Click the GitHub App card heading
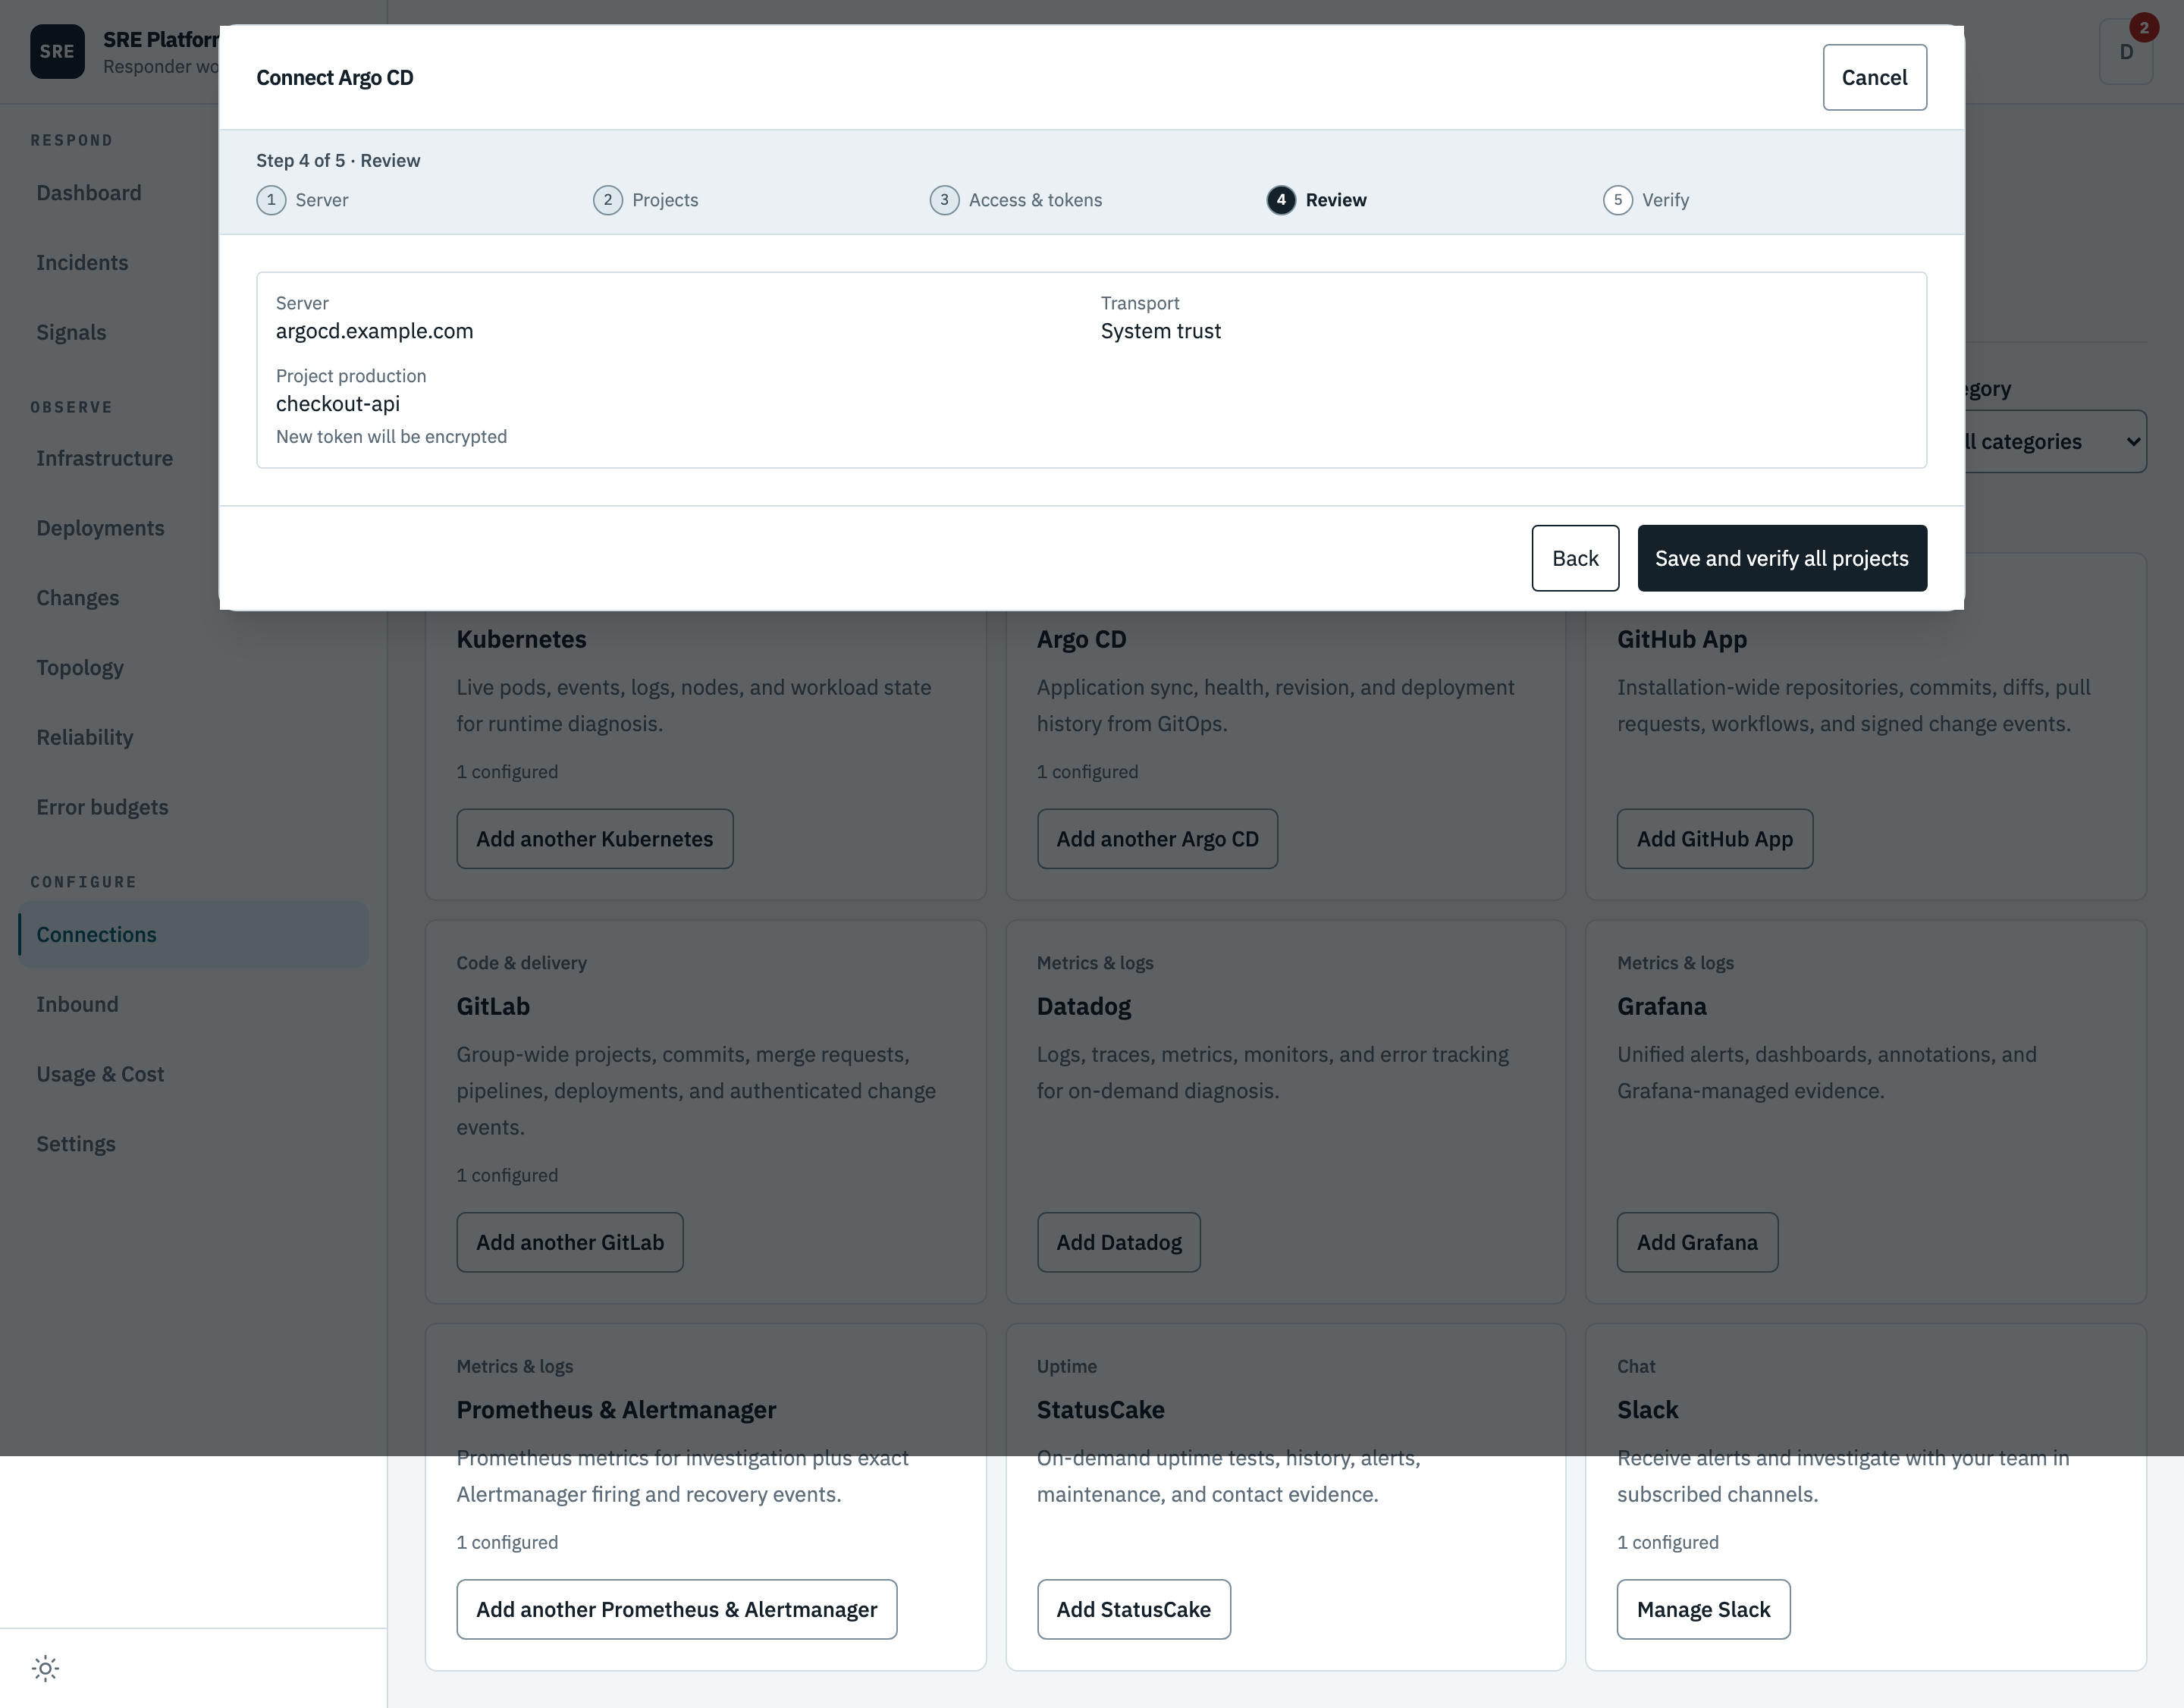This screenshot has height=1708, width=2184. (1682, 640)
